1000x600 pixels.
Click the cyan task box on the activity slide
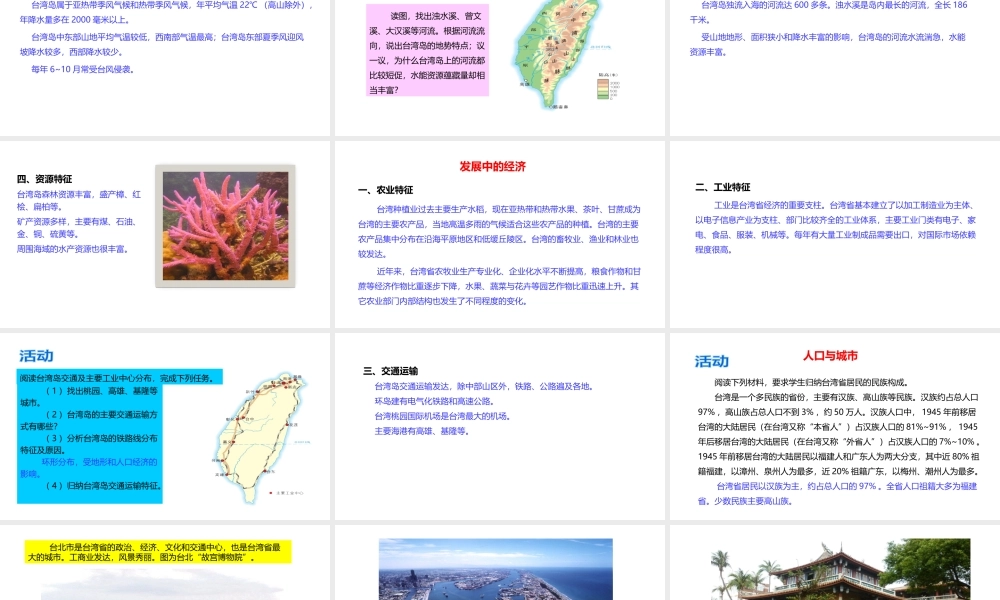coord(90,446)
